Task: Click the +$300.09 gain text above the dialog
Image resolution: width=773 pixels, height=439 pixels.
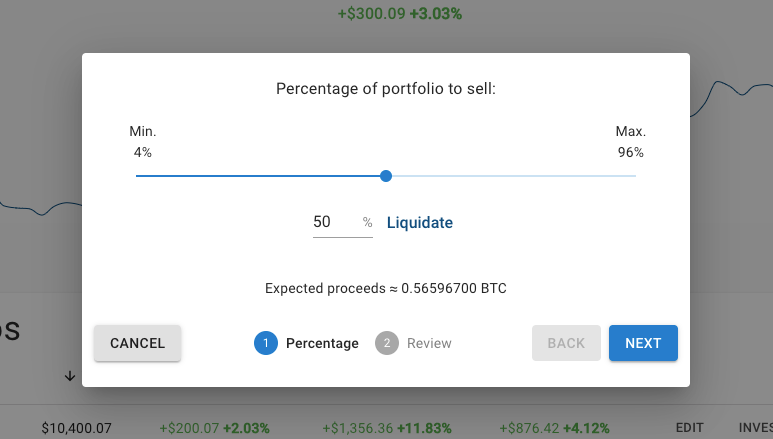Action: click(371, 14)
